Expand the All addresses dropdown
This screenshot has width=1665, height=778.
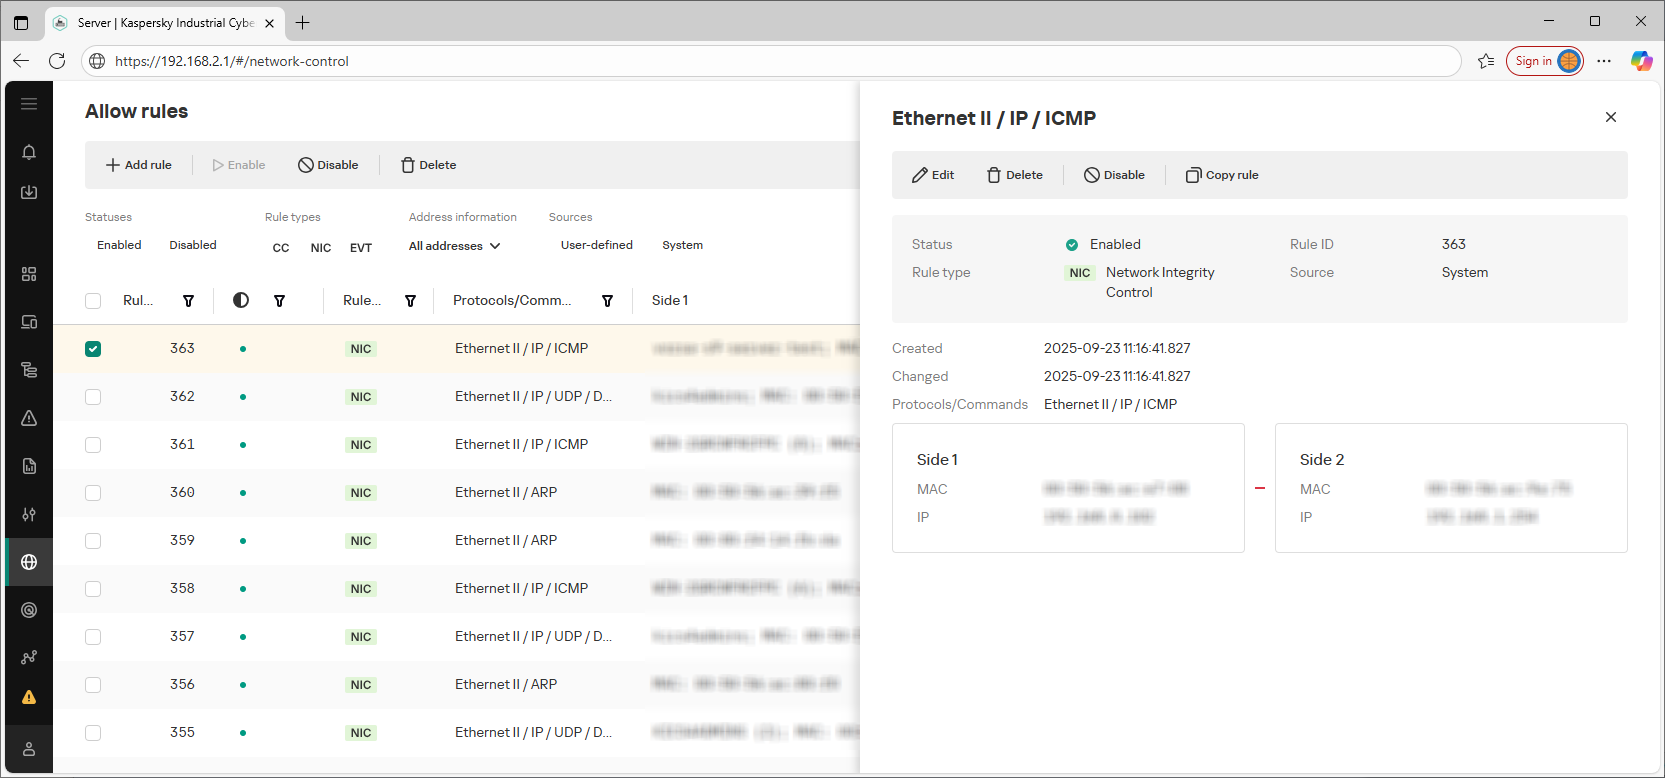pos(454,246)
